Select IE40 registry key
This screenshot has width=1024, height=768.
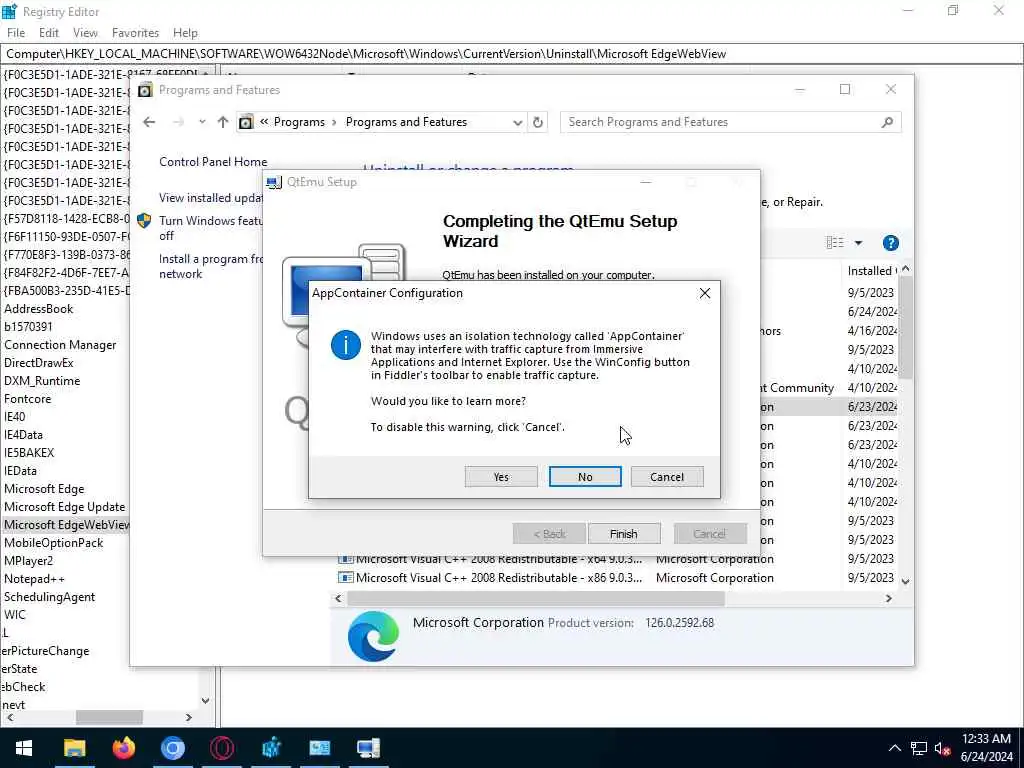point(14,417)
